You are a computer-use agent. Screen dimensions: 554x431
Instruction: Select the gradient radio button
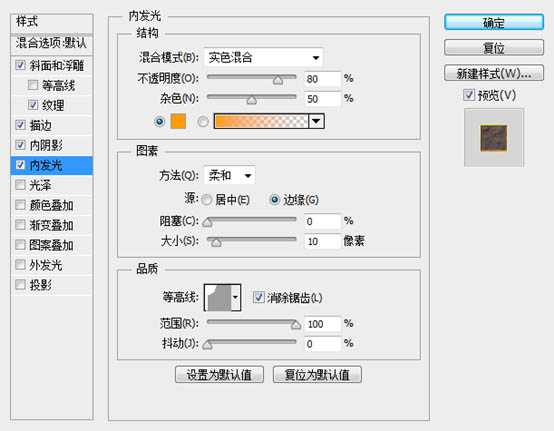click(x=203, y=122)
